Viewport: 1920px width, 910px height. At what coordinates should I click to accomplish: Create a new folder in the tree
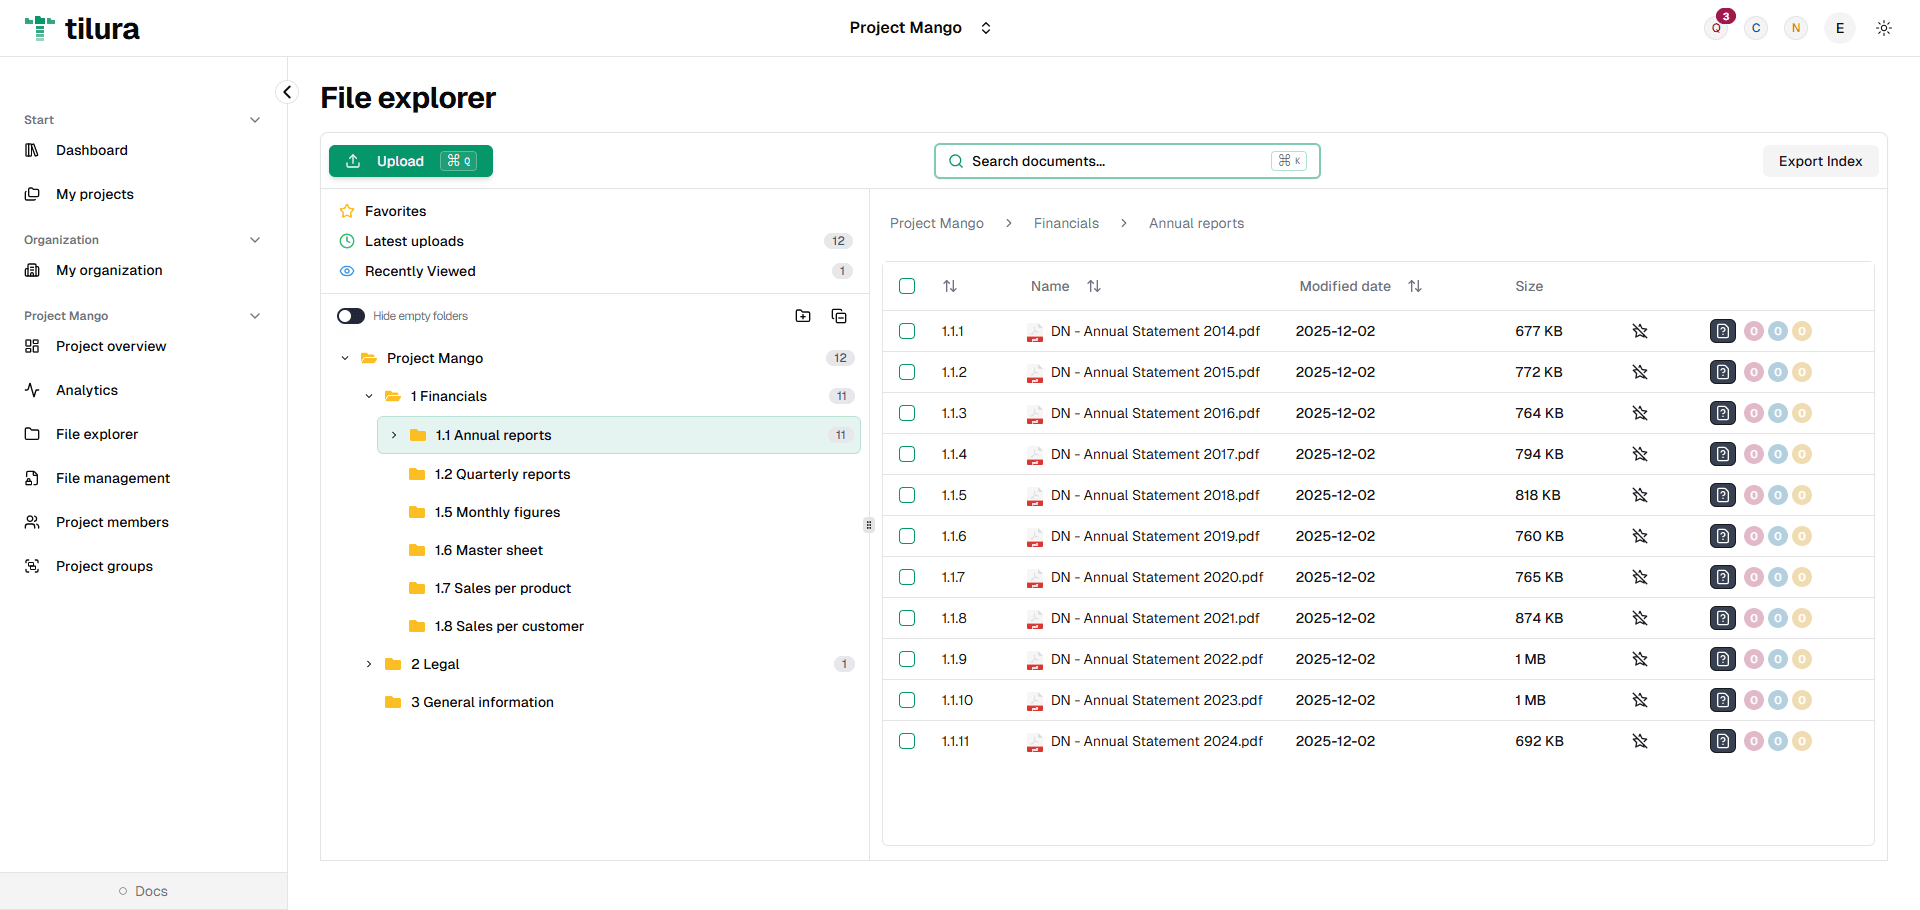click(x=803, y=315)
